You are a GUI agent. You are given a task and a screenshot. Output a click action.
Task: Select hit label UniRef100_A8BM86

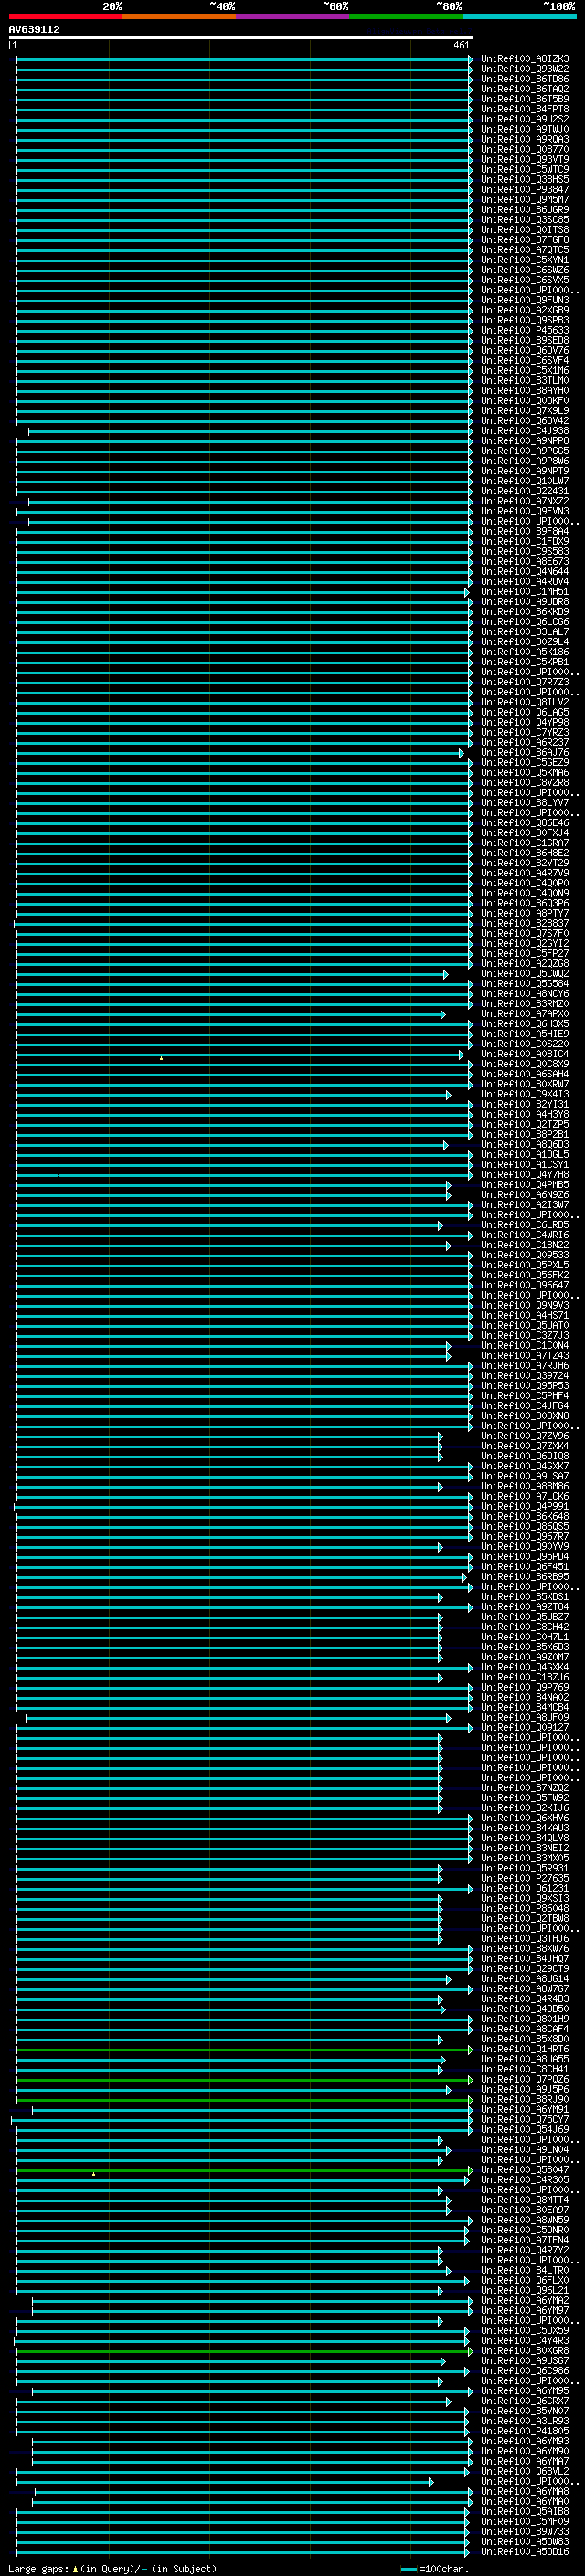[525, 1486]
